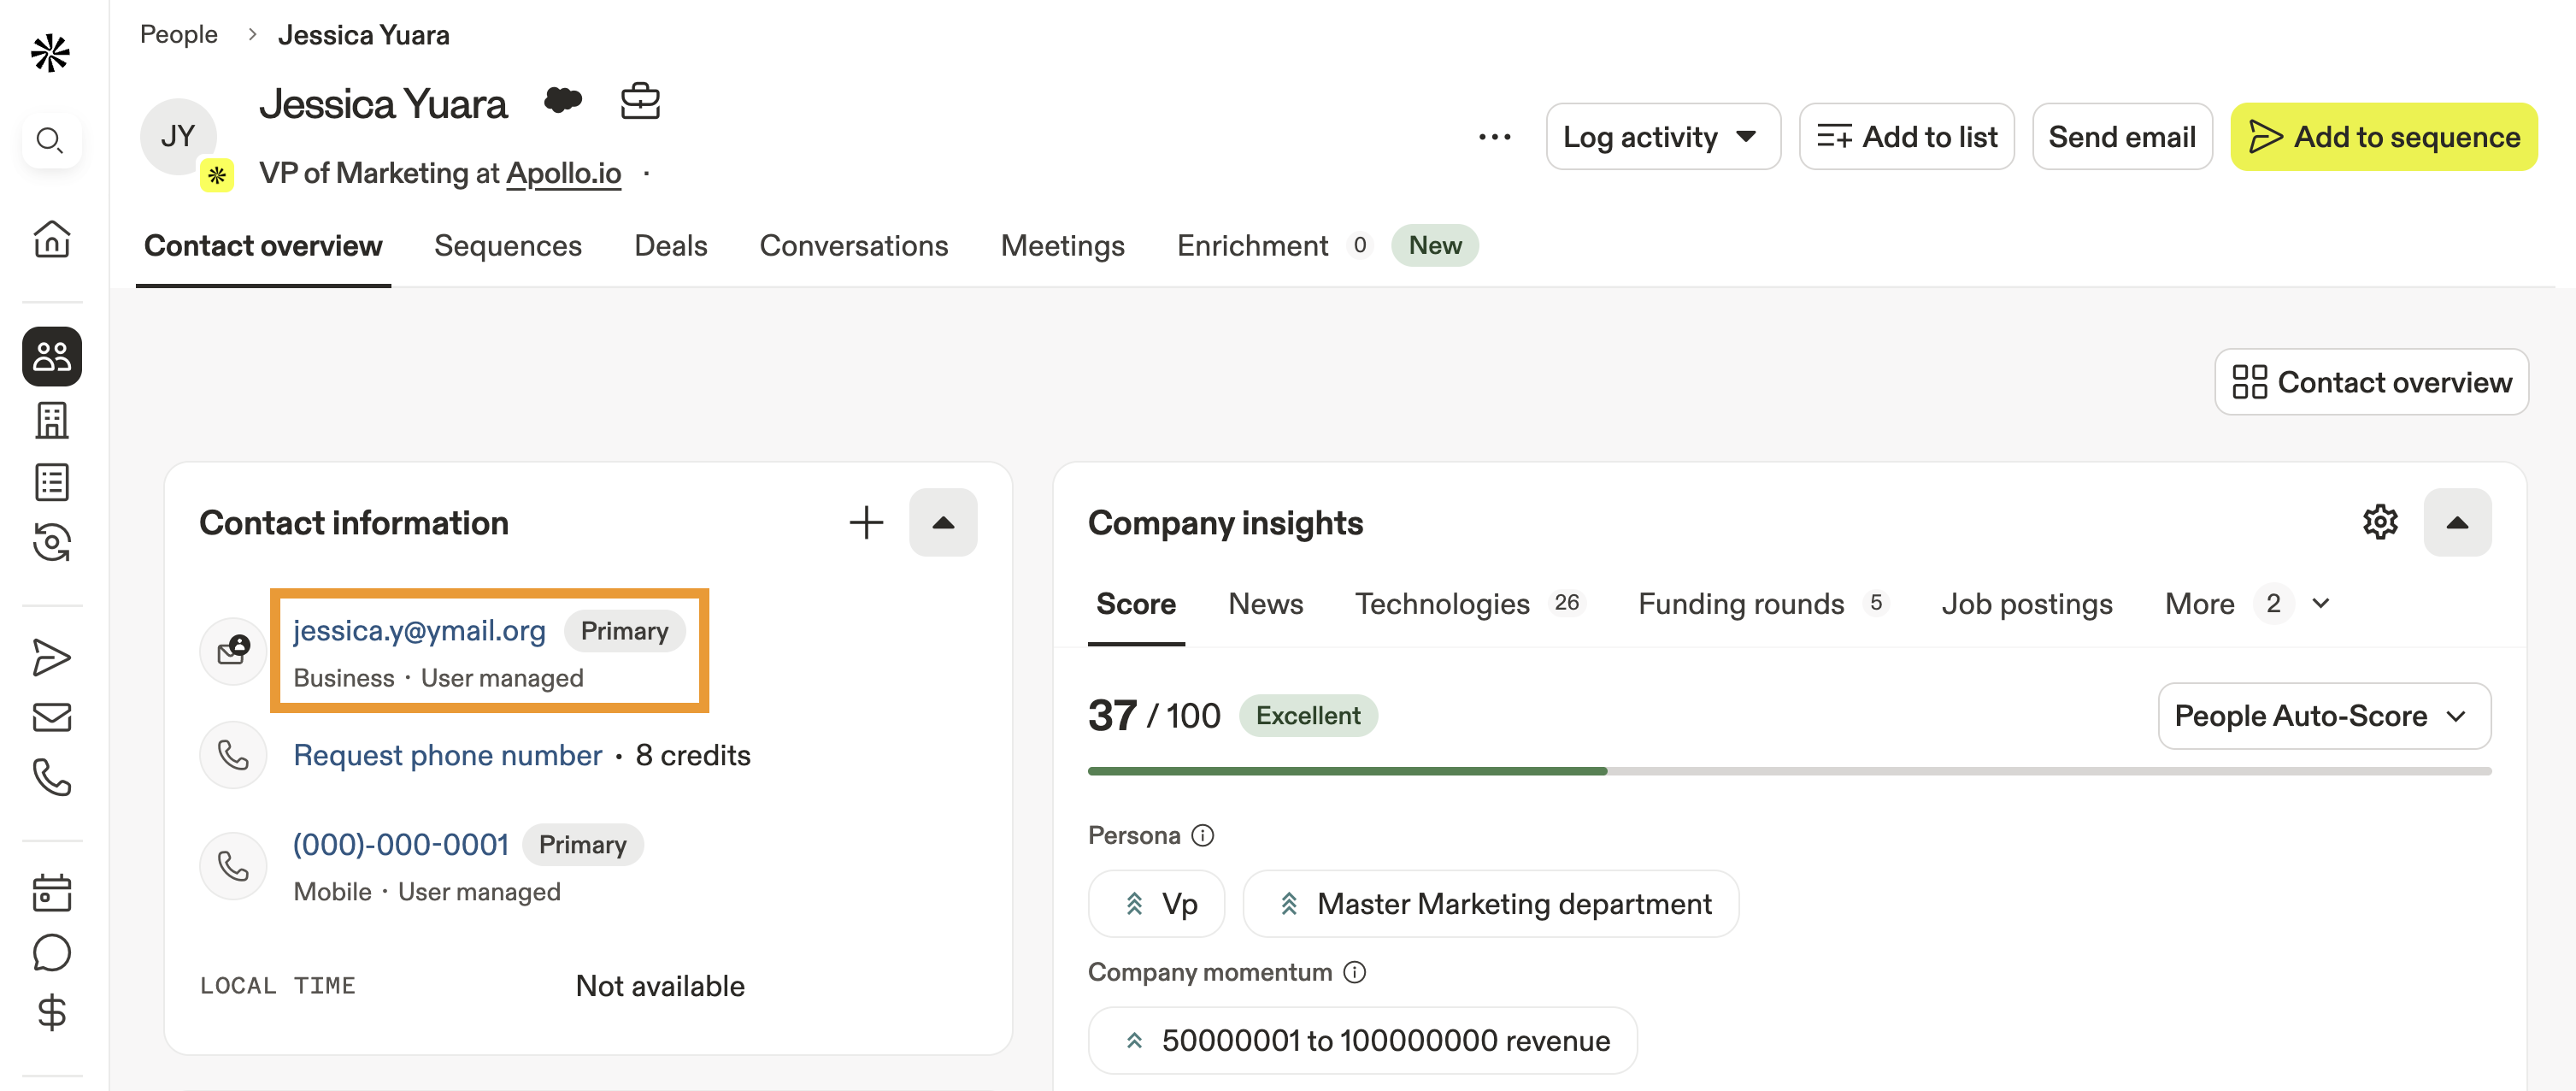This screenshot has height=1091, width=2576.
Task: Open Companies building icon in sidebar
Action: coord(52,420)
